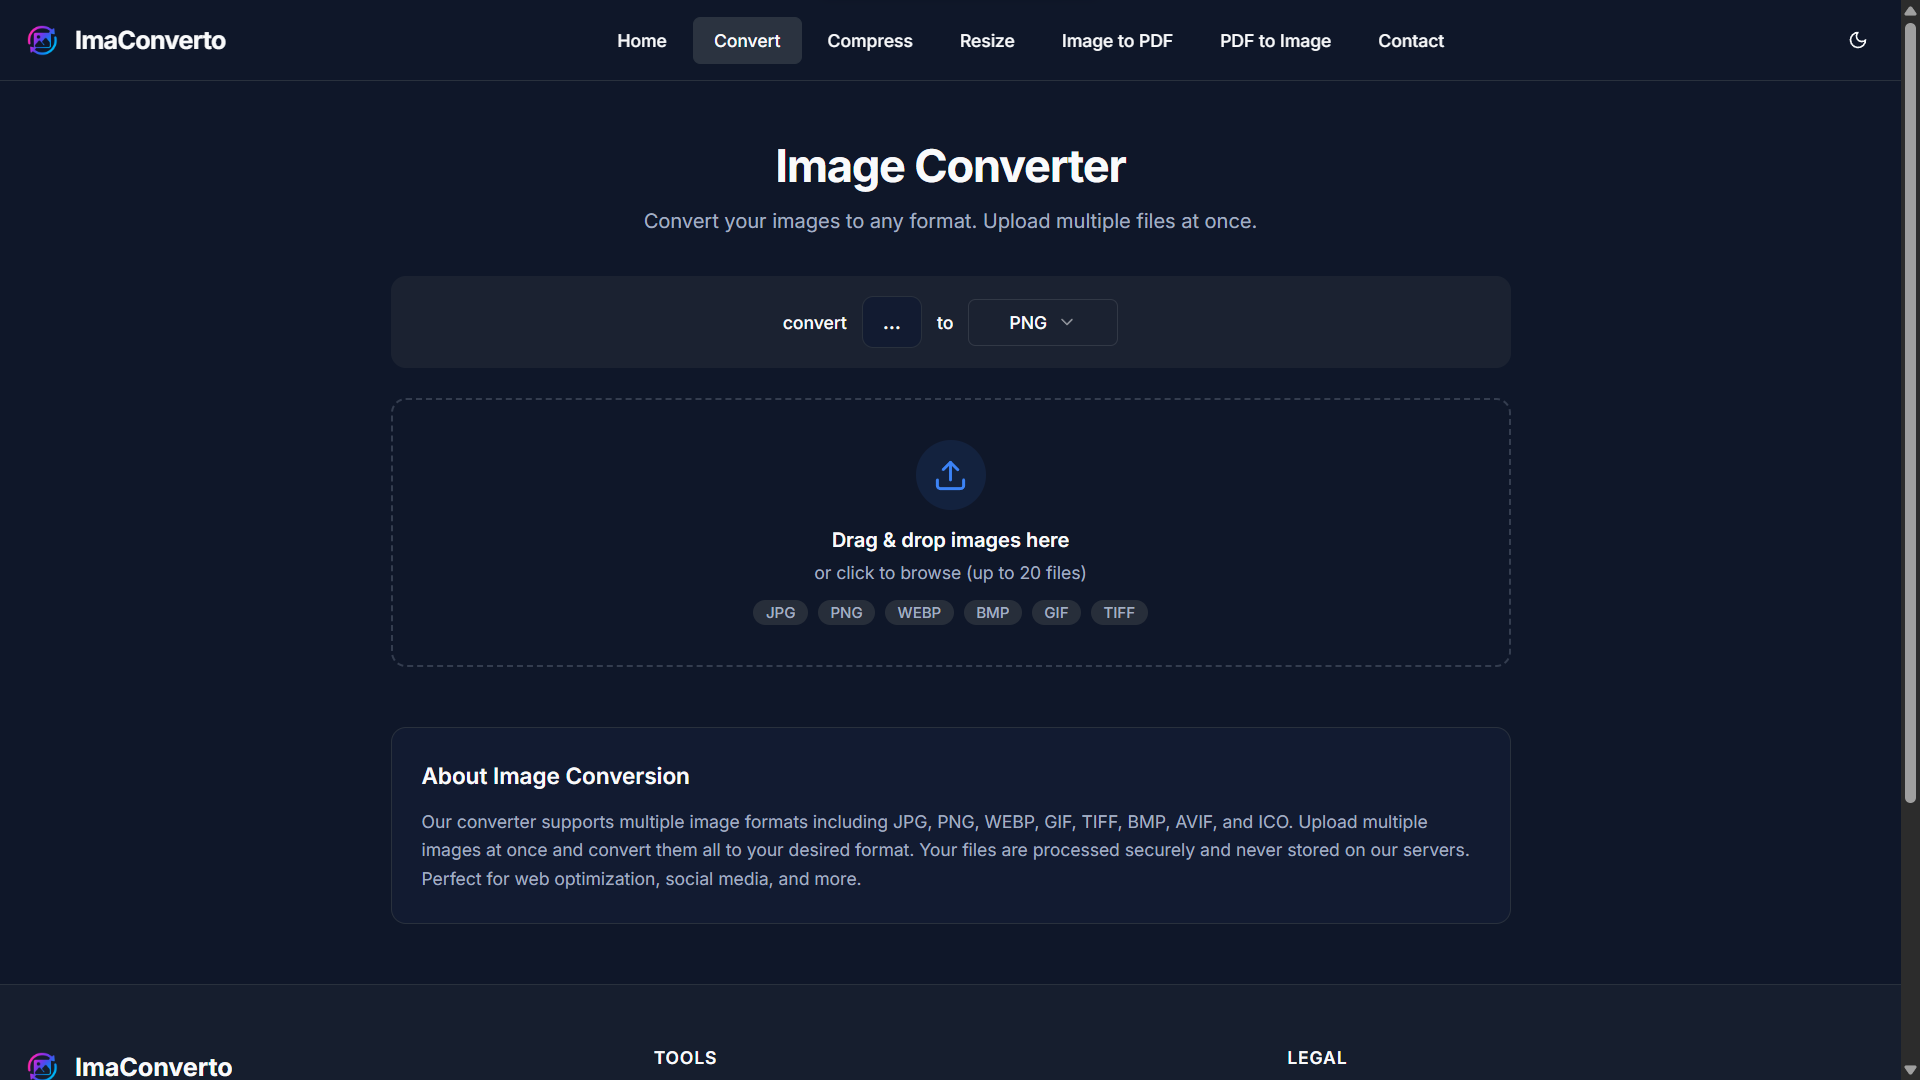The image size is (1920, 1080).
Task: Click the scrollbar down arrow
Action: pos(1908,1070)
